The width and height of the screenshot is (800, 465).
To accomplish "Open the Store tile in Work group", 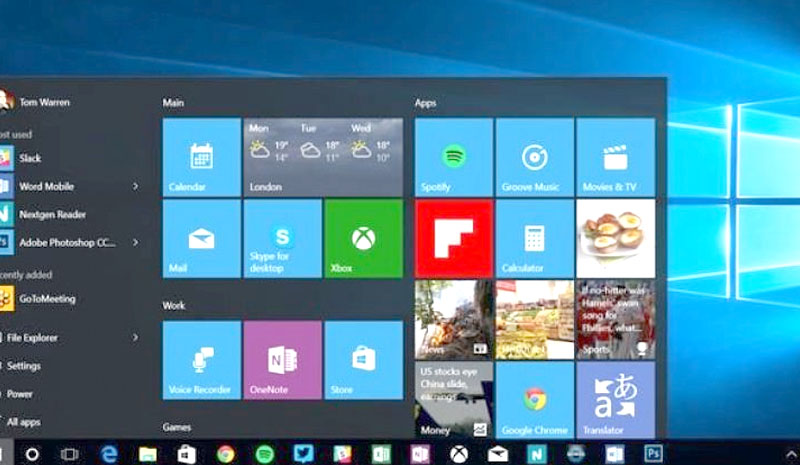I will (x=364, y=360).
